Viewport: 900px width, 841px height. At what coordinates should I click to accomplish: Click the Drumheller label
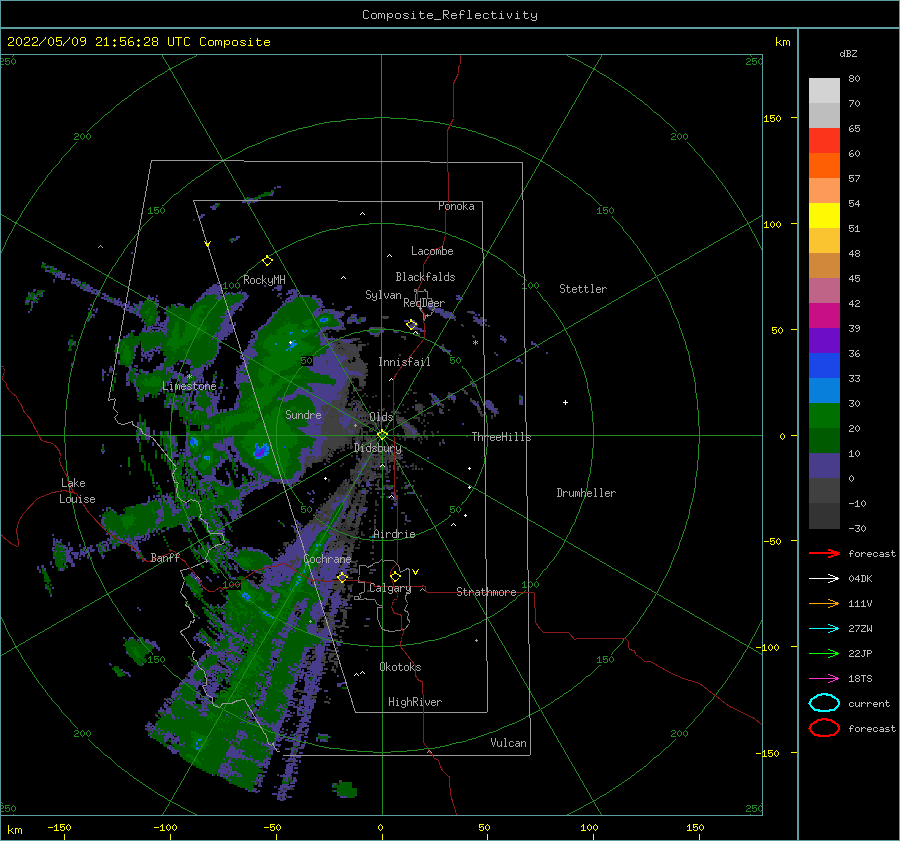[586, 493]
